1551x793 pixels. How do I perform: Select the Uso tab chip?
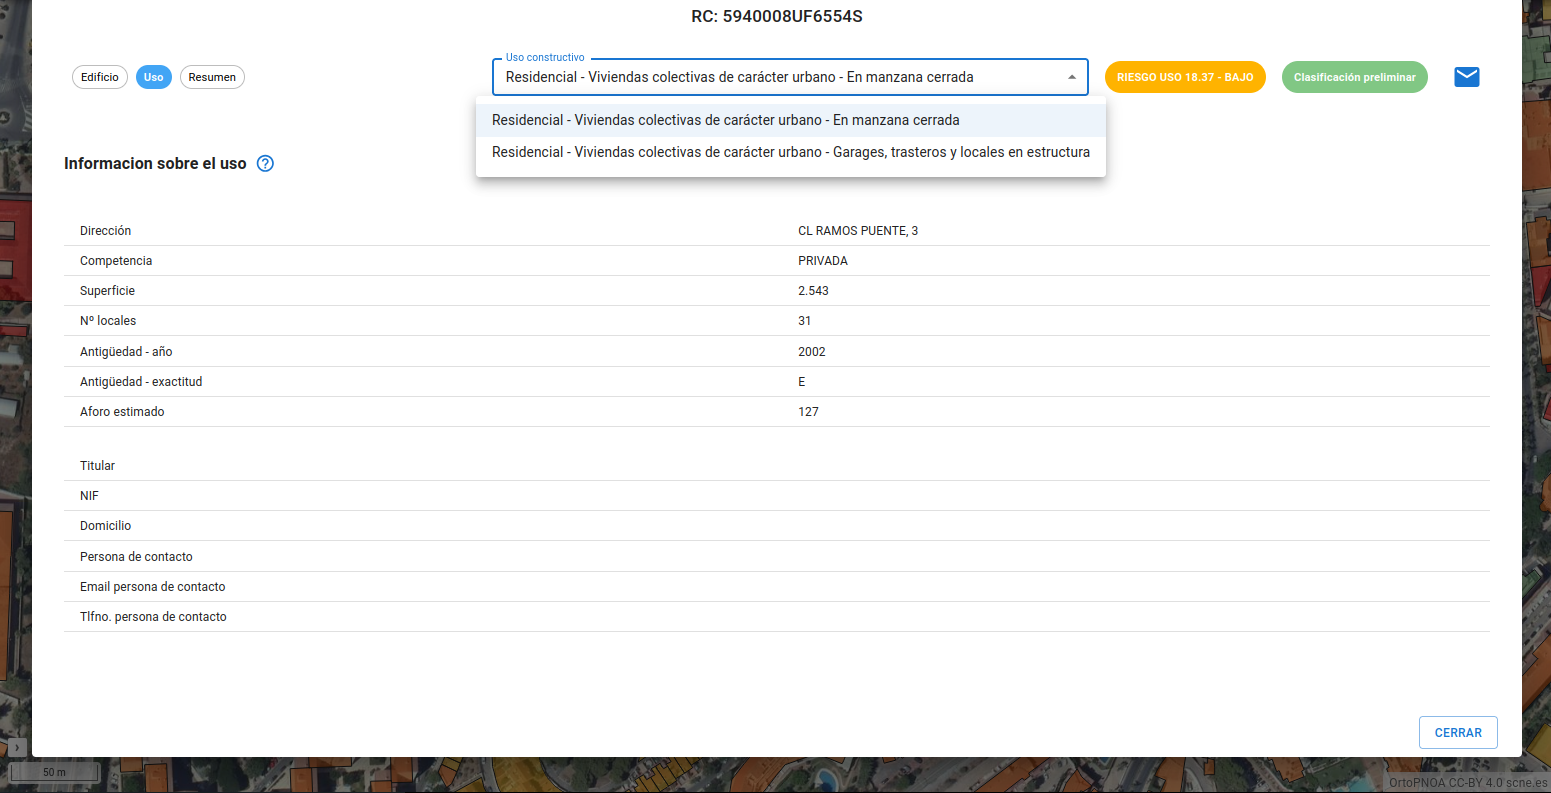153,77
